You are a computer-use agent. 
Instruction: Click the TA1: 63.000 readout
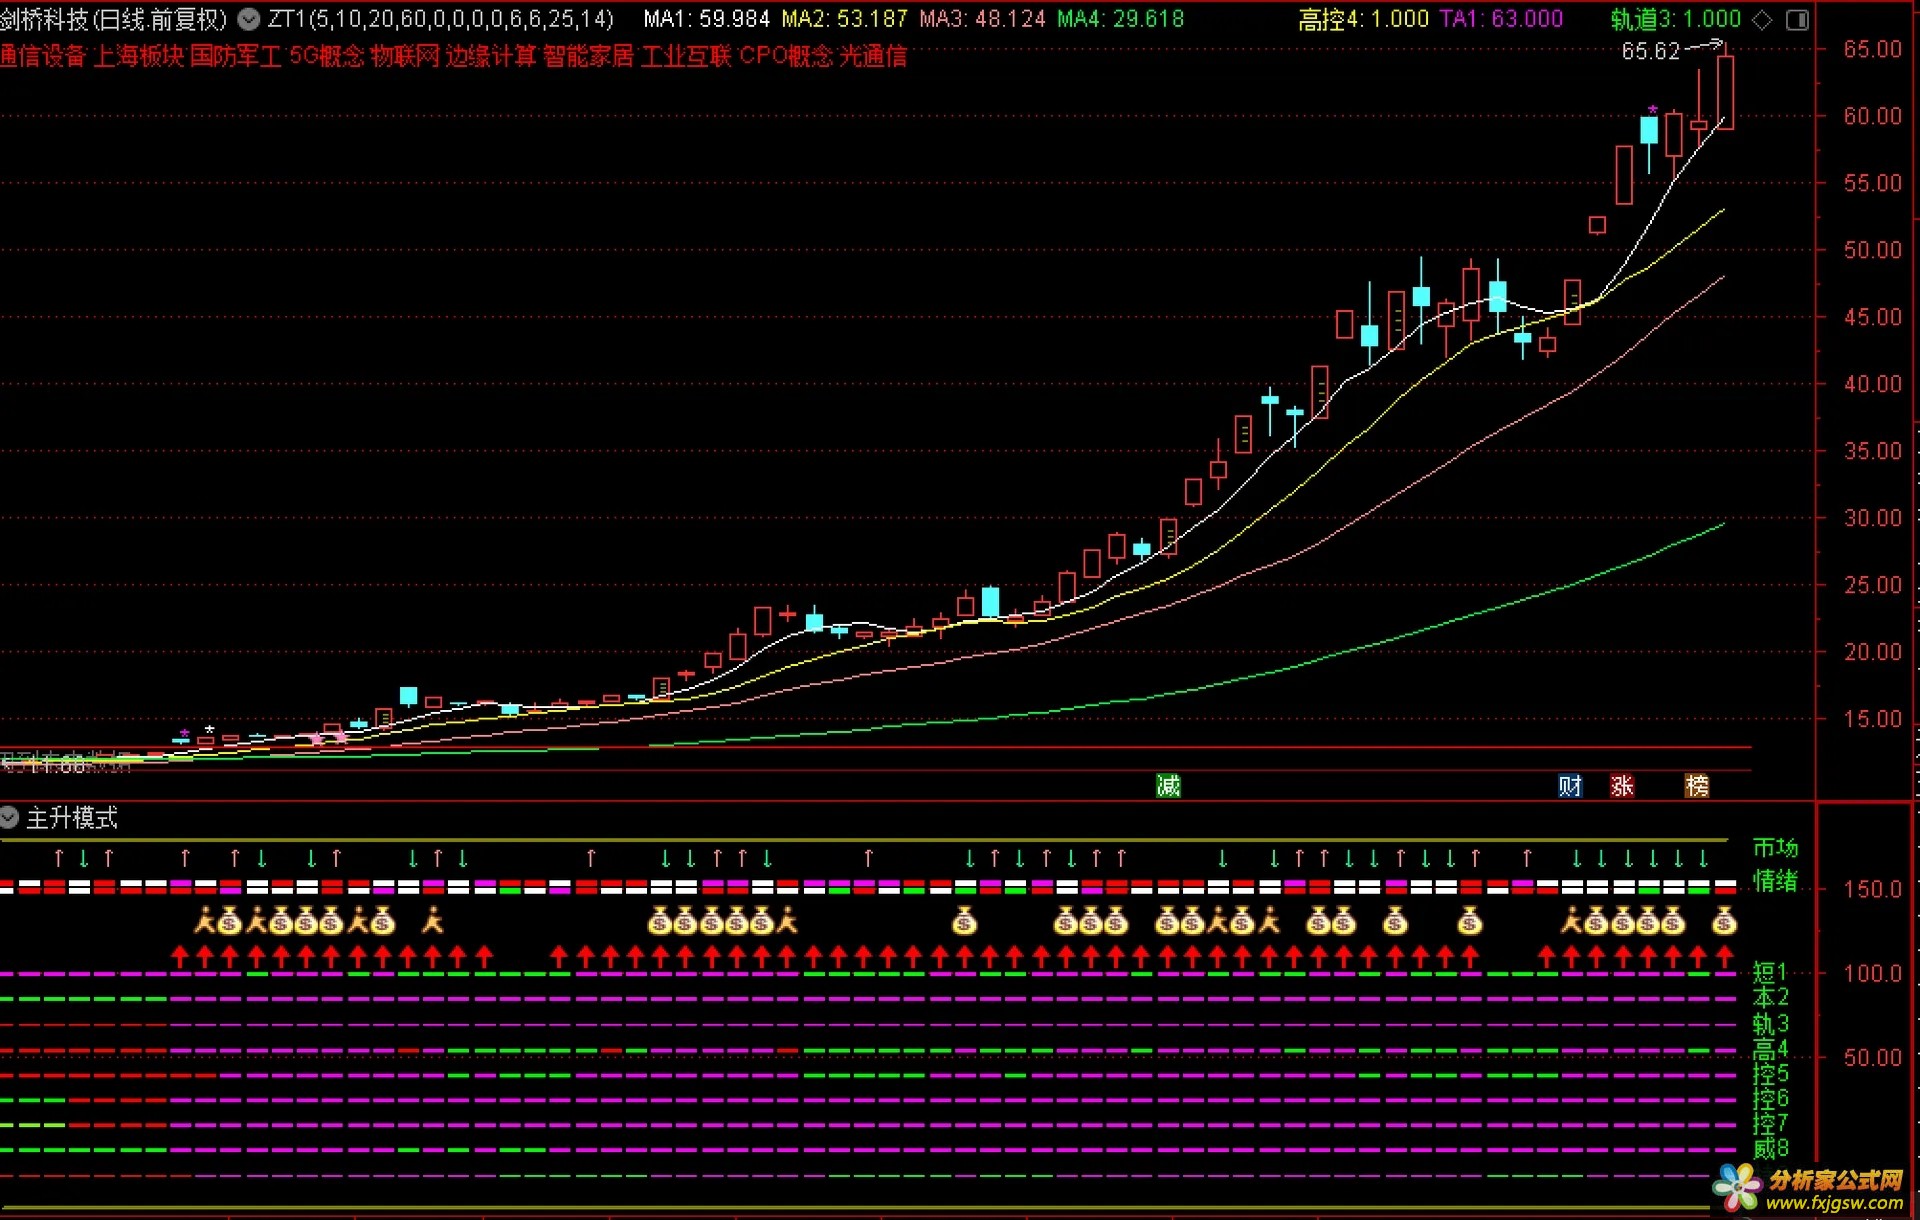pos(1501,19)
